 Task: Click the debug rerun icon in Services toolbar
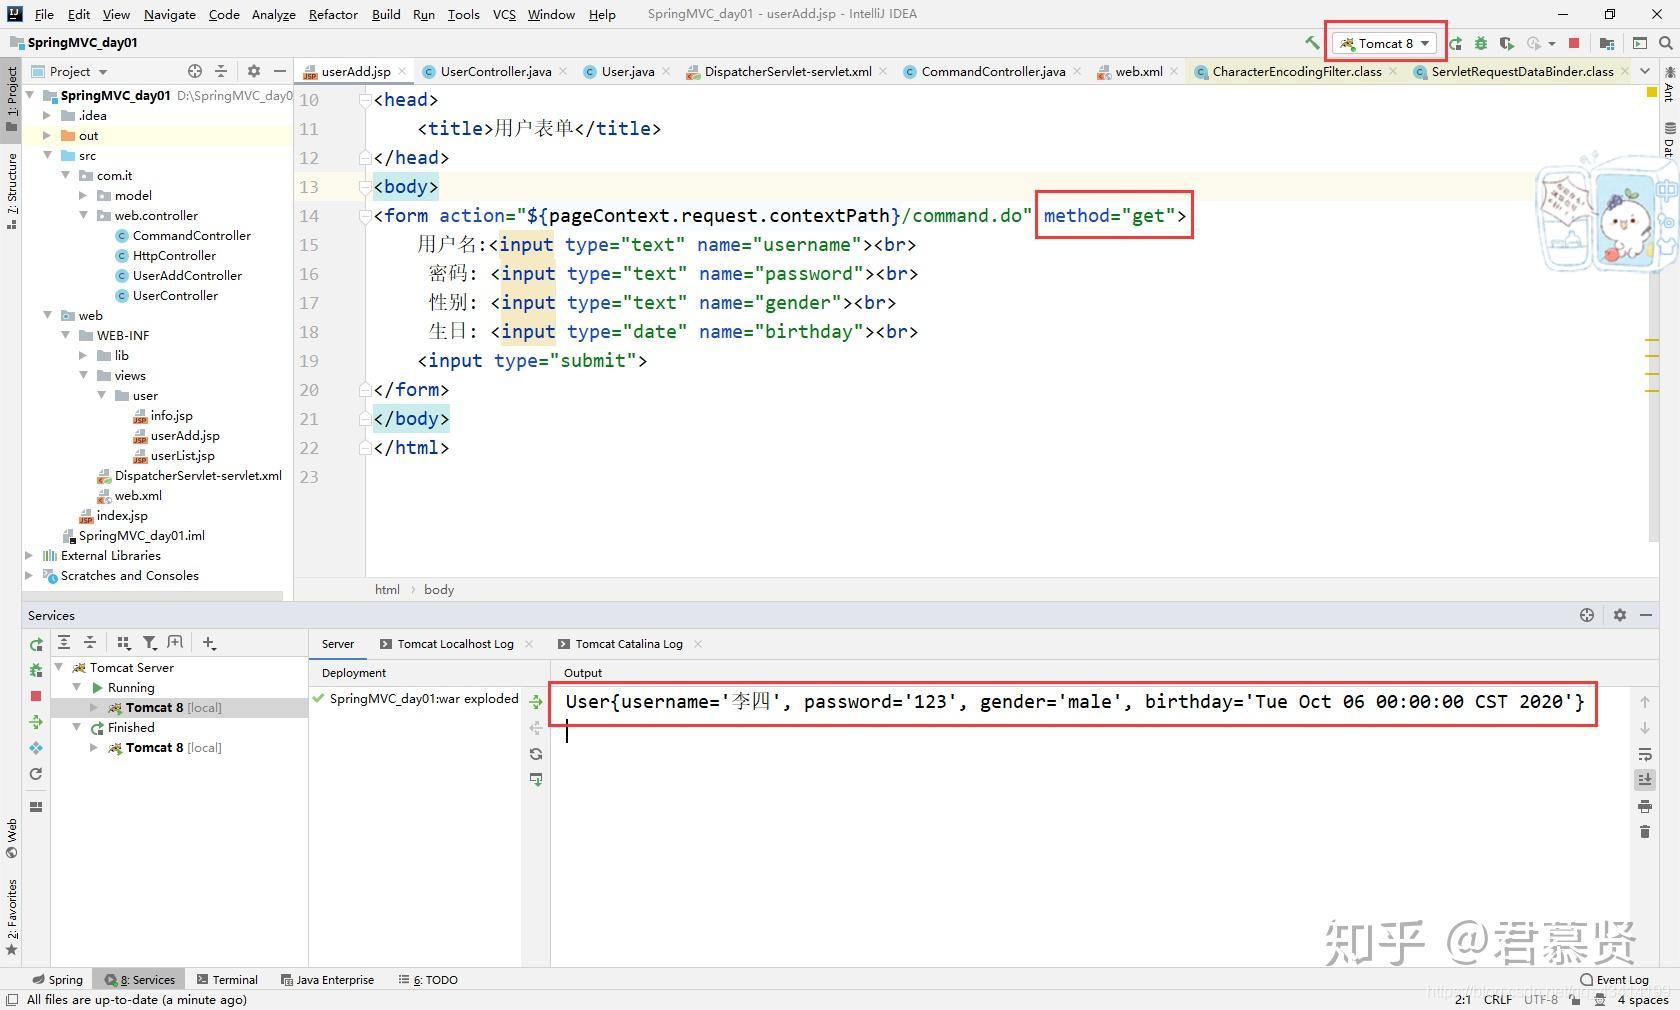(x=36, y=670)
